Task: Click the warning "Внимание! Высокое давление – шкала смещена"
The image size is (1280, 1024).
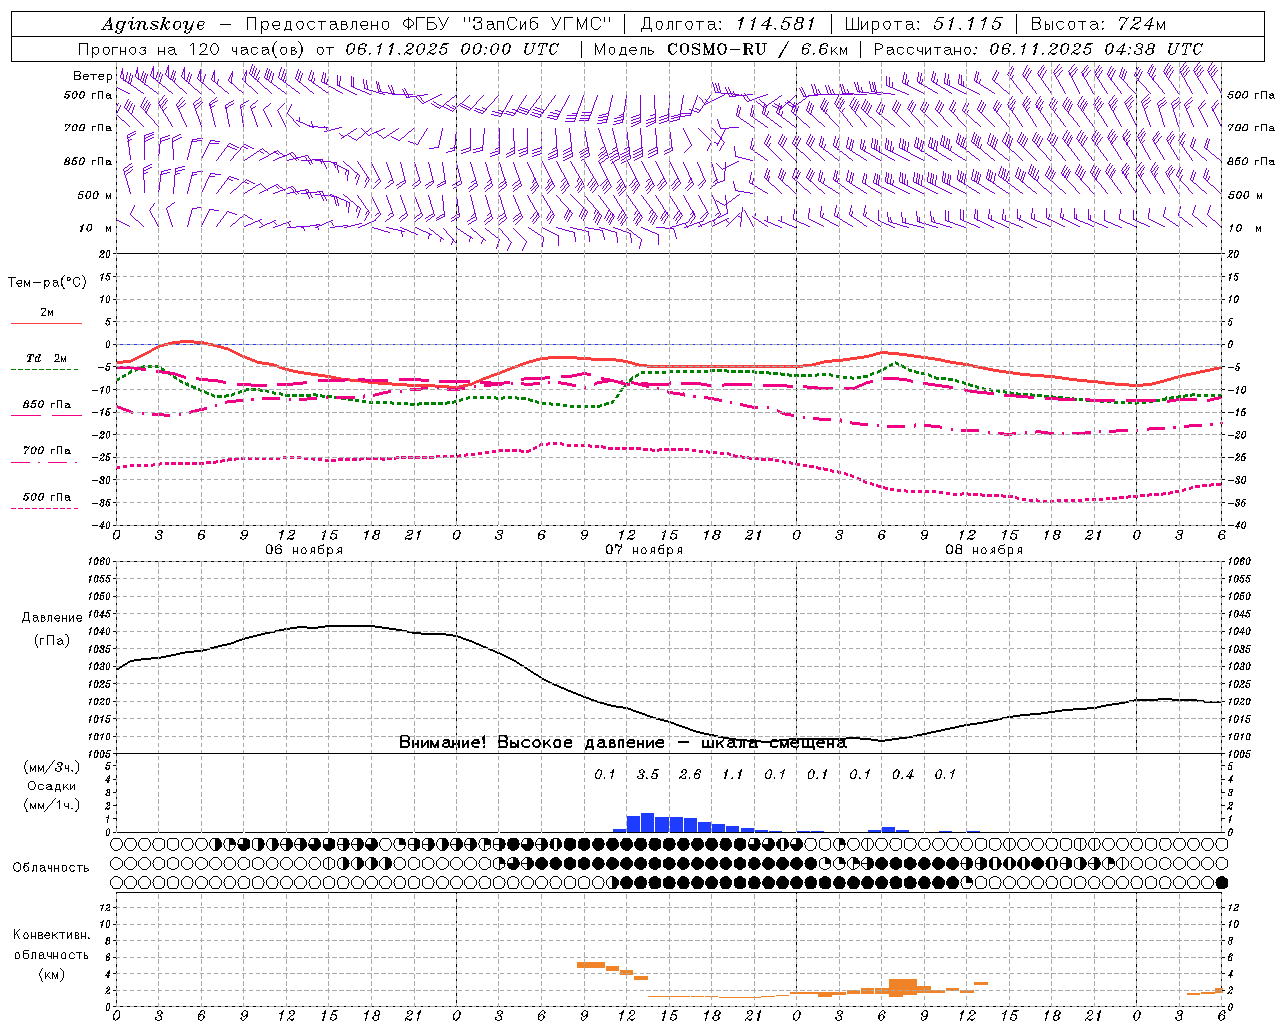Action: 623,742
